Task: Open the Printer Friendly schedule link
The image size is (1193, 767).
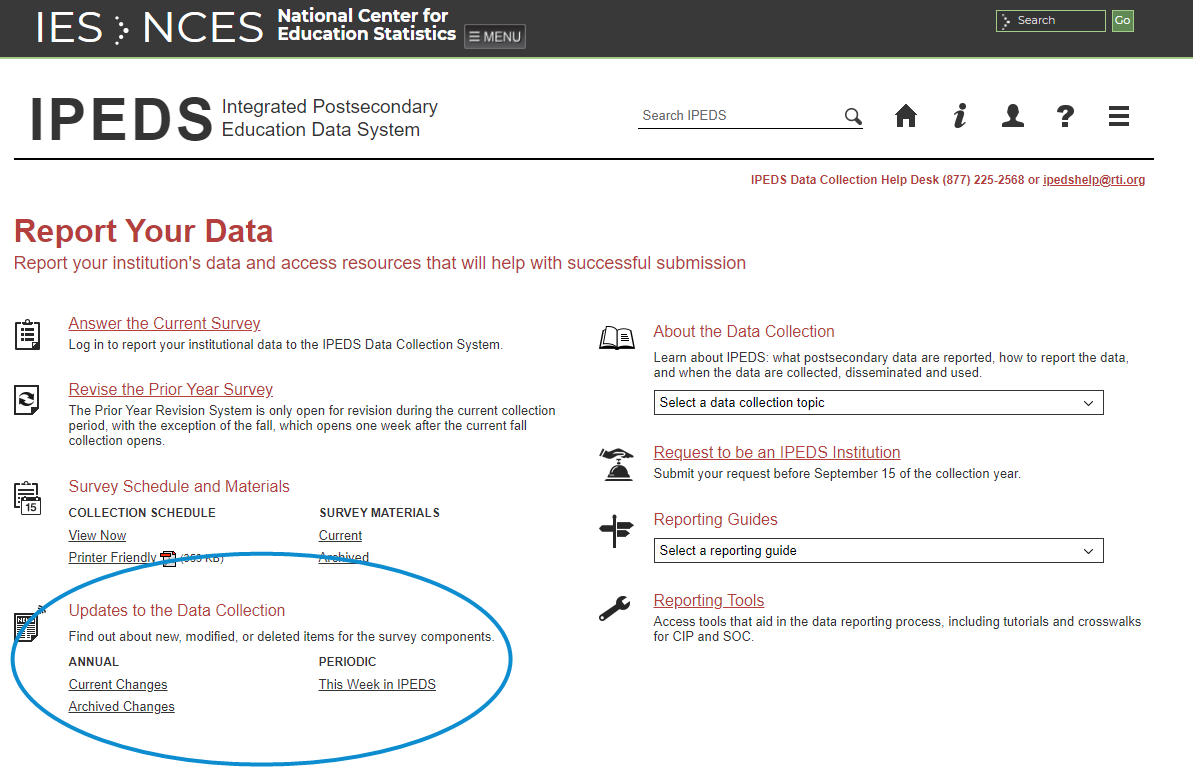Action: (113, 558)
